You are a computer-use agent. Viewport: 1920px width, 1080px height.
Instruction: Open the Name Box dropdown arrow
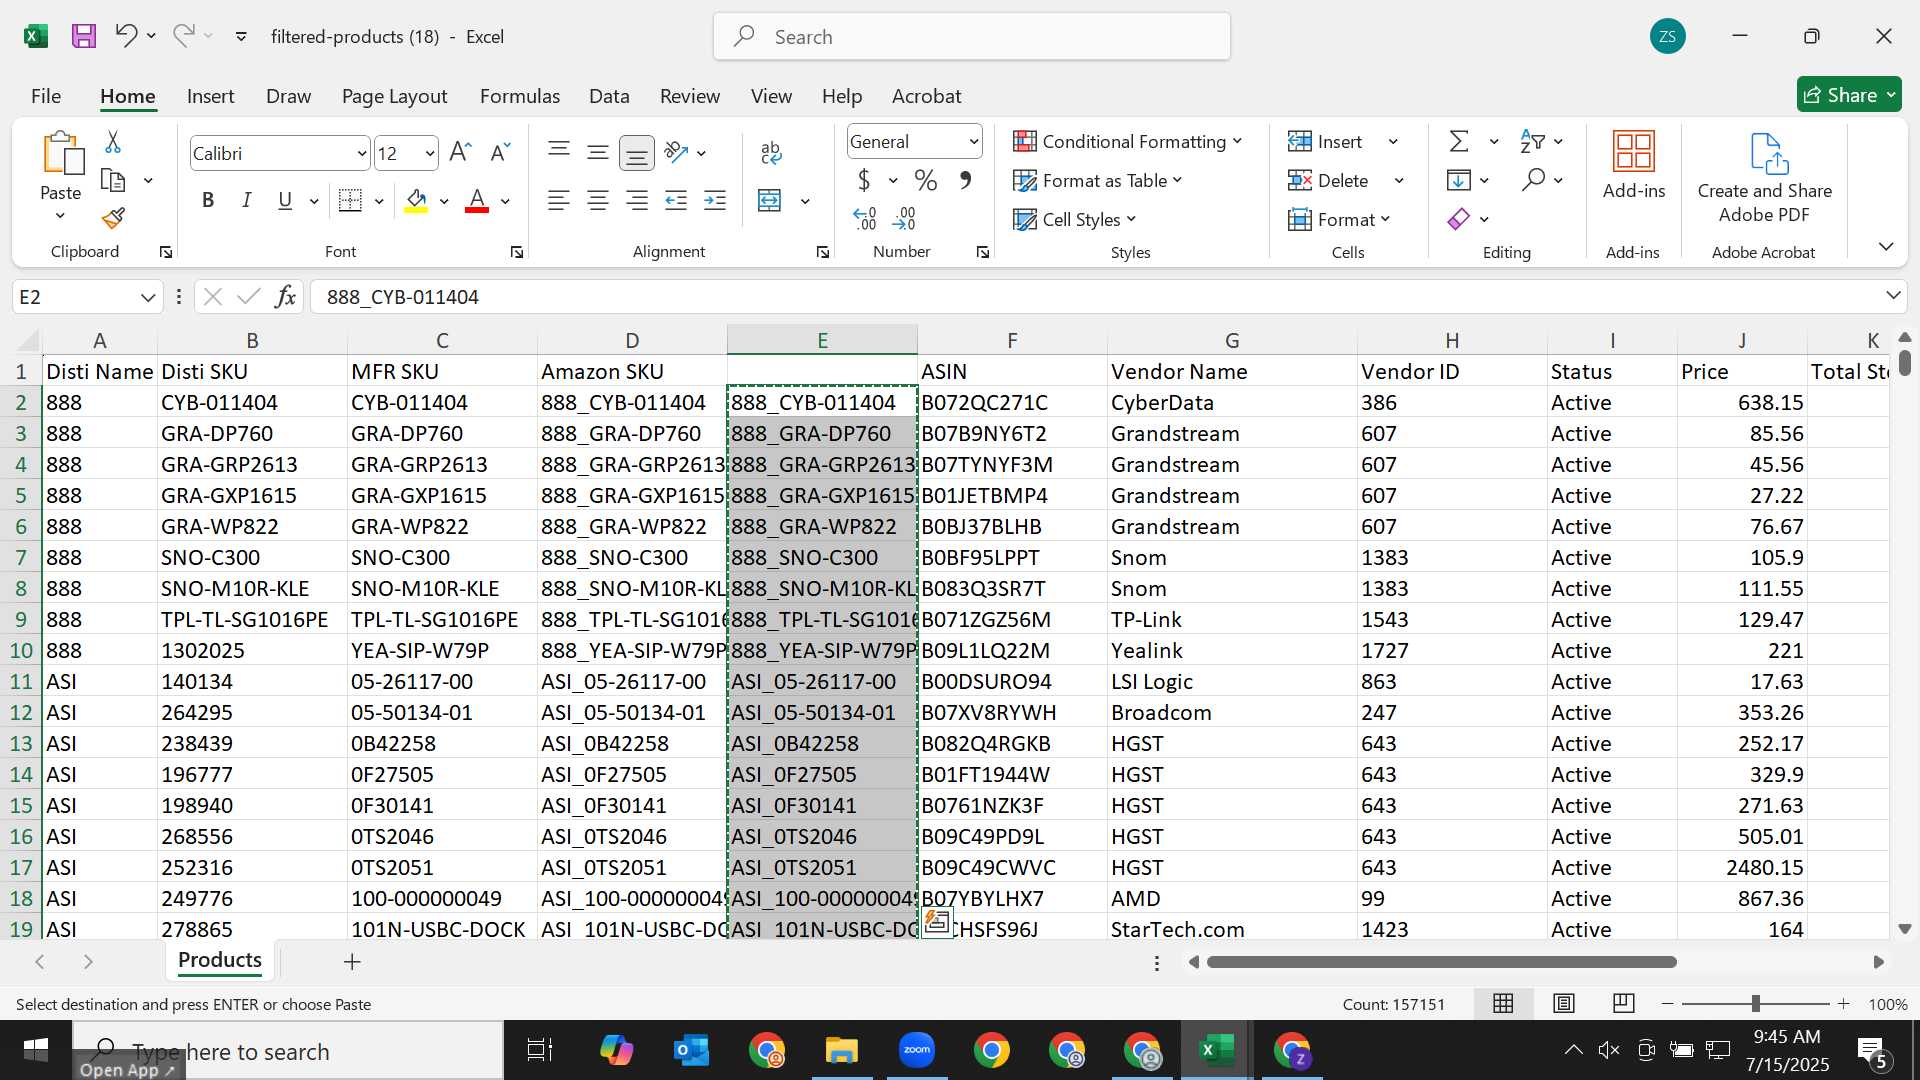click(x=148, y=297)
